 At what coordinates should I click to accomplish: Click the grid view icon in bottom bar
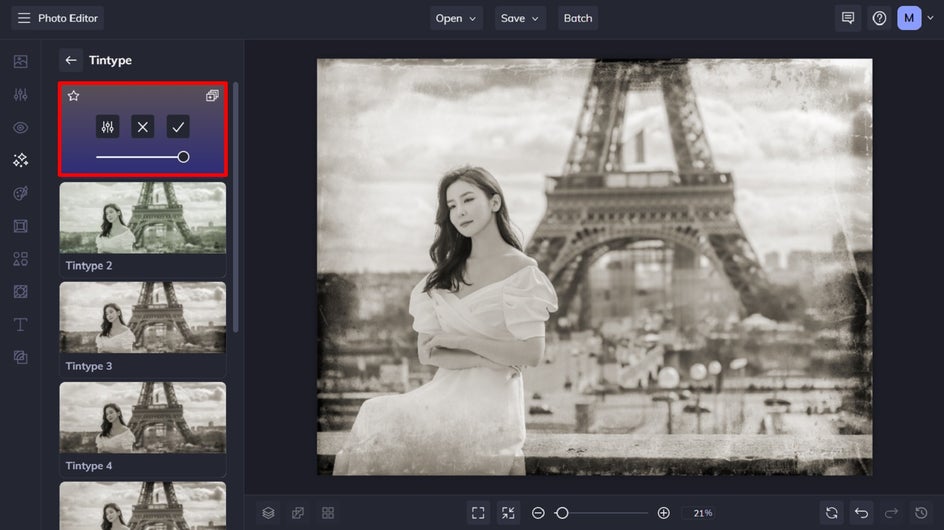(x=328, y=513)
